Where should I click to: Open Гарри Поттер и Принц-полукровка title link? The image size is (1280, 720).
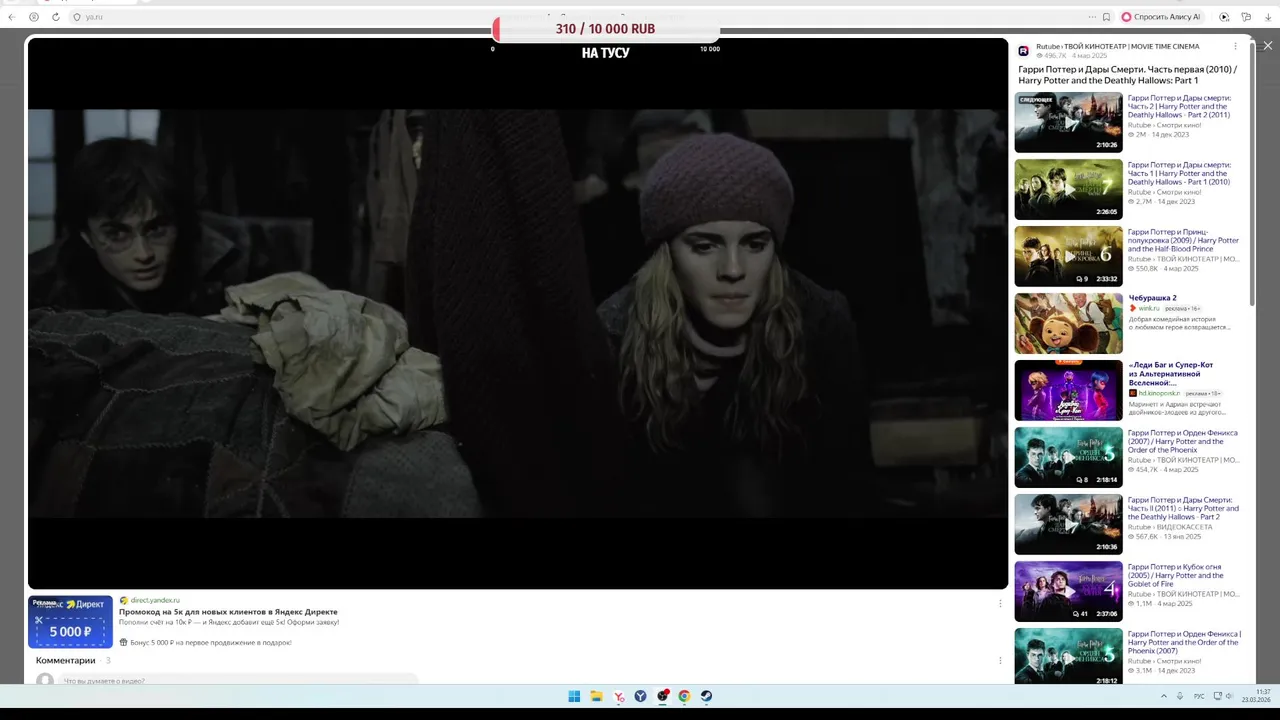(1183, 240)
